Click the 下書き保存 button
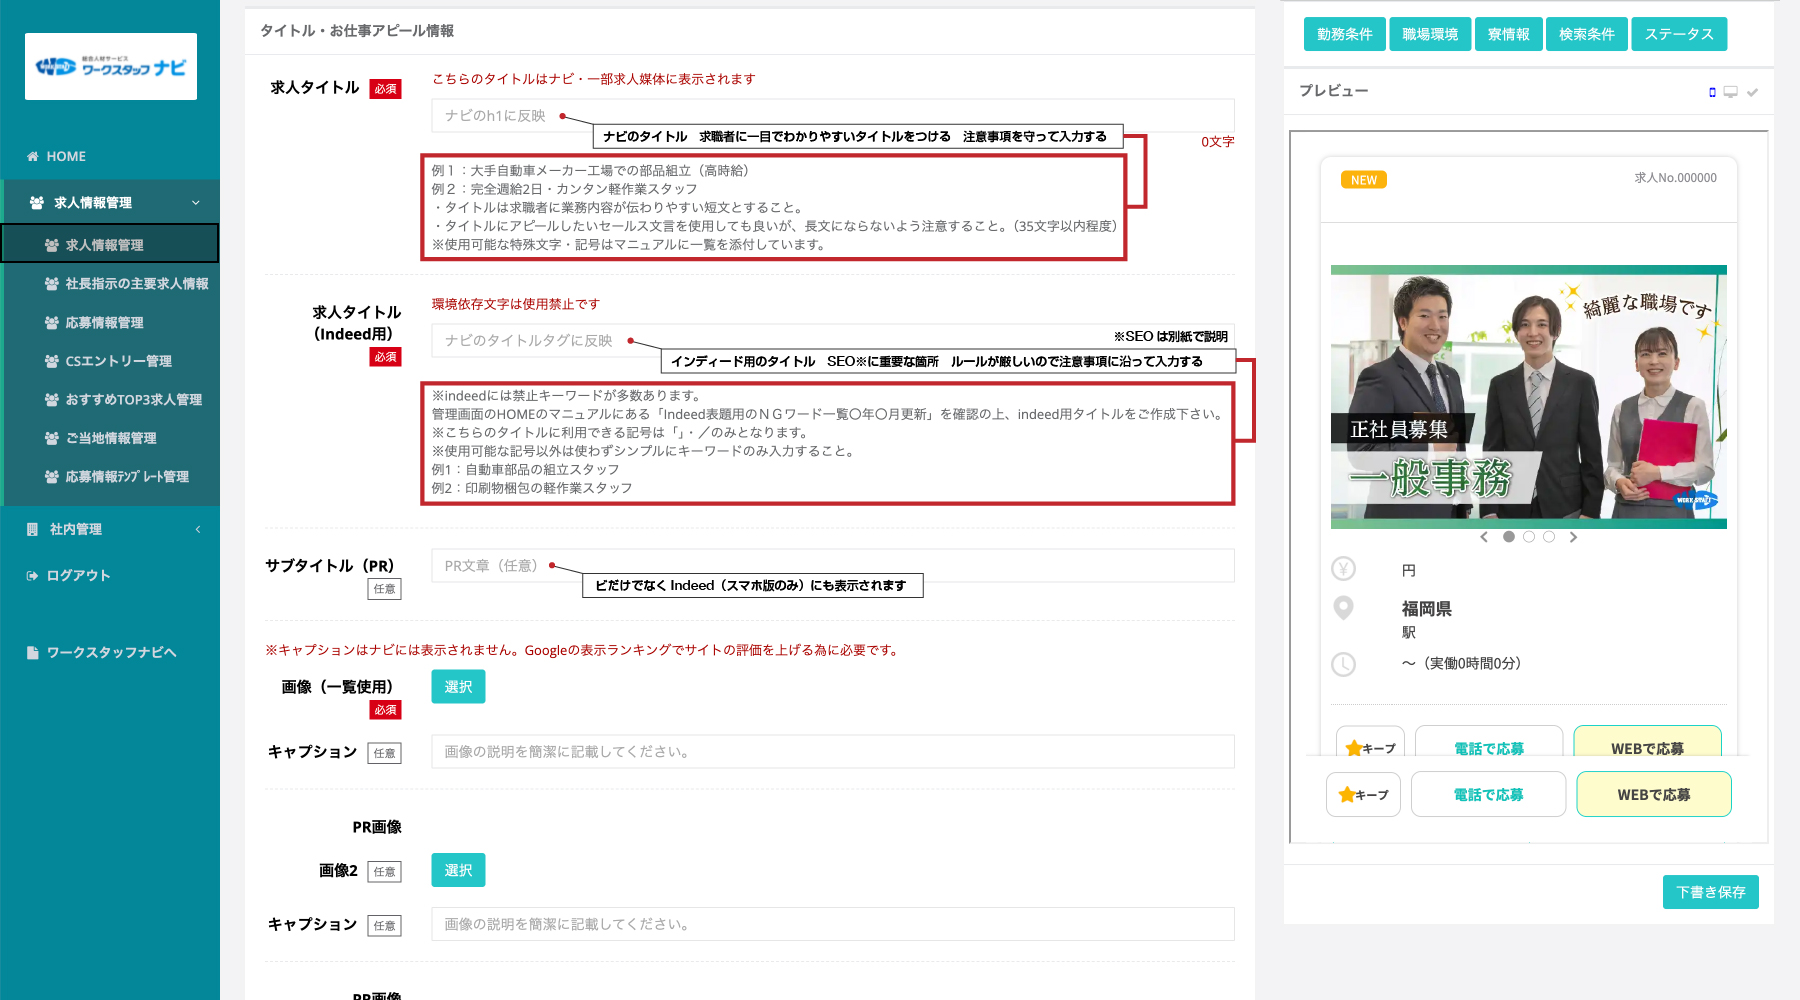 (1710, 892)
